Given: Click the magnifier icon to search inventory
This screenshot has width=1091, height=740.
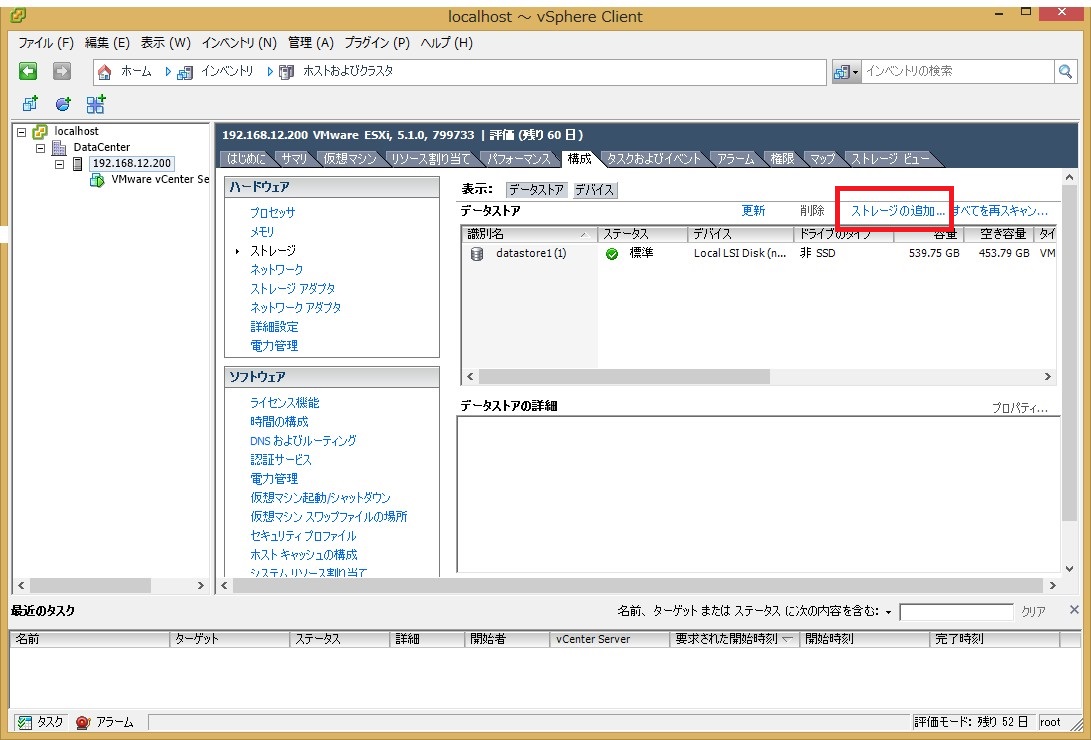Looking at the screenshot, I should (x=1065, y=71).
